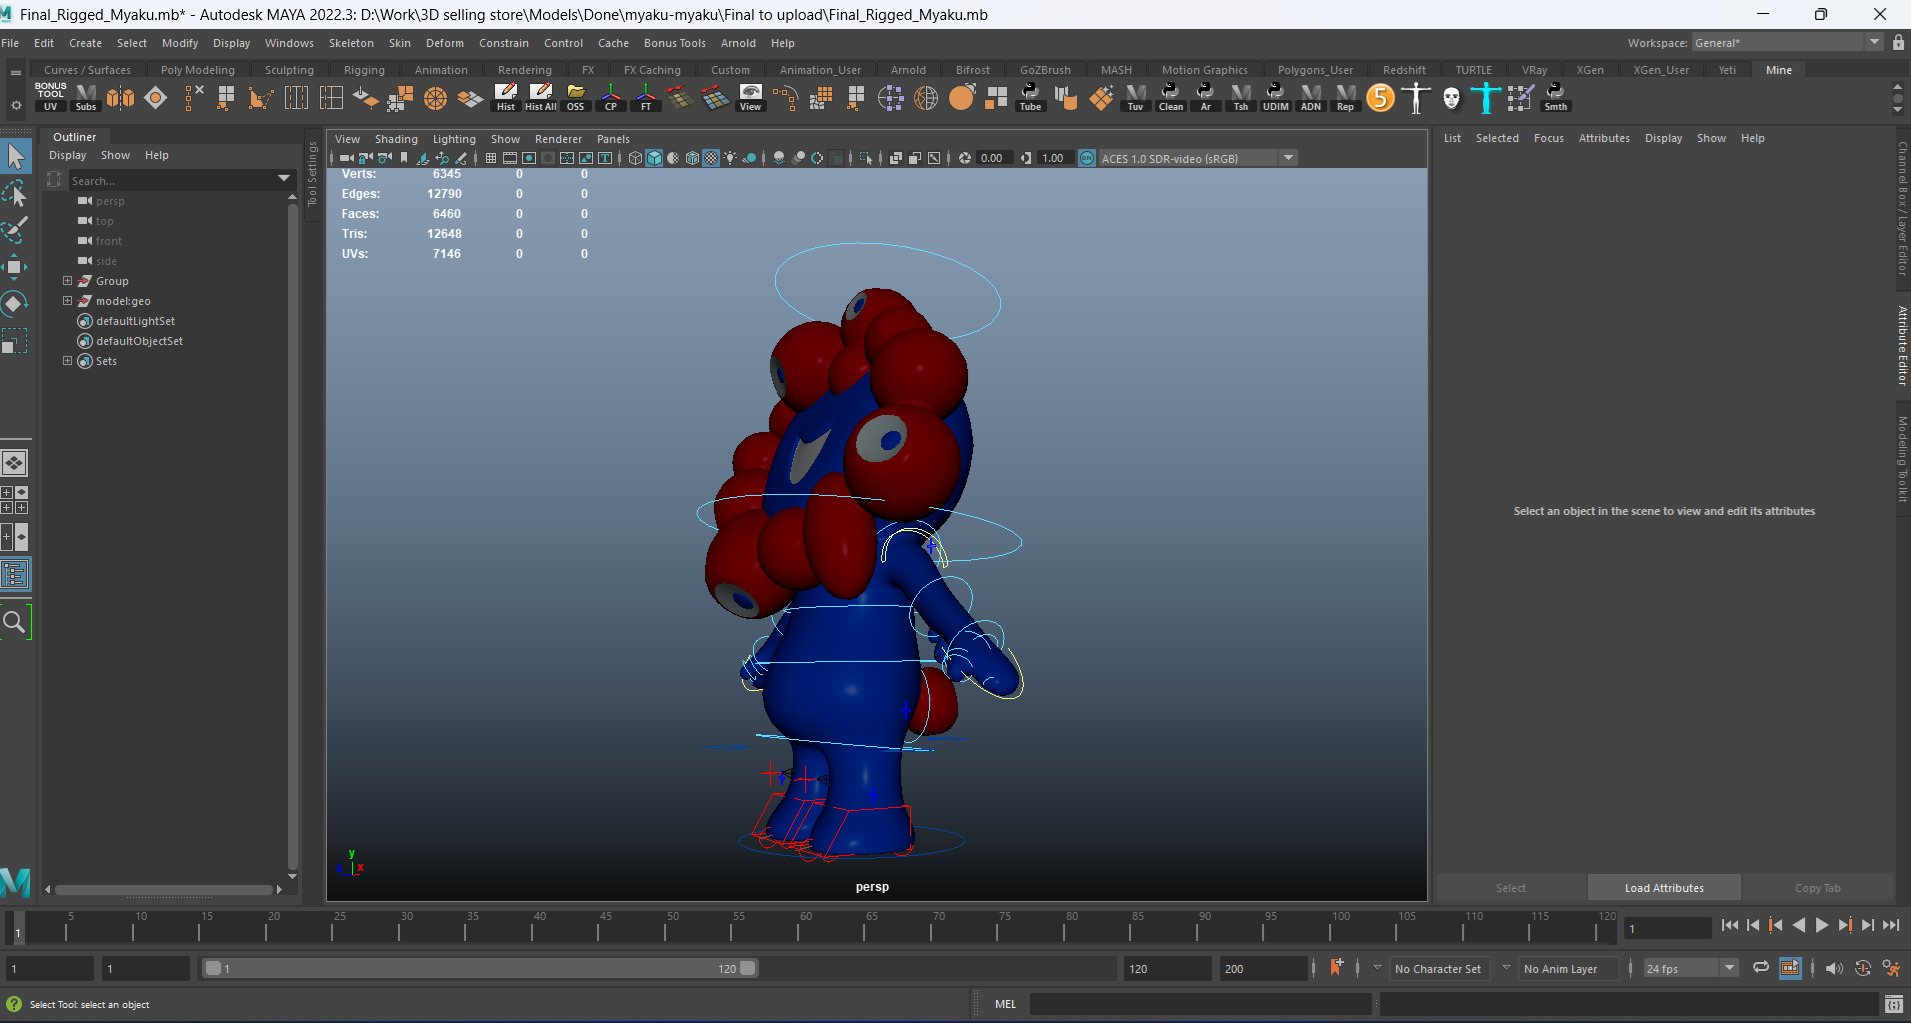
Task: Play the animation forwards
Action: click(1822, 926)
